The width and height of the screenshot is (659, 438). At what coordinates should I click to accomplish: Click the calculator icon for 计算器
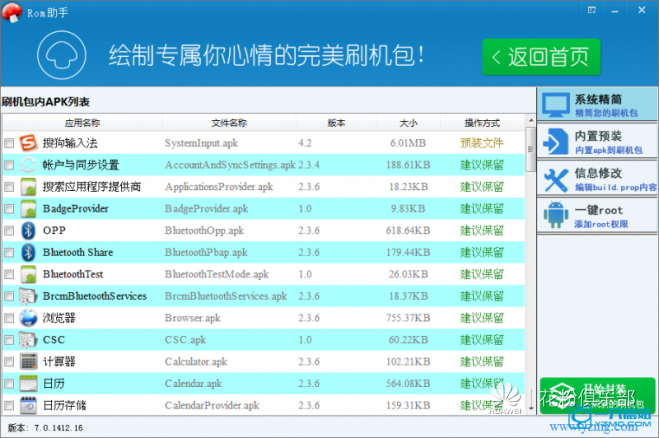(29, 361)
